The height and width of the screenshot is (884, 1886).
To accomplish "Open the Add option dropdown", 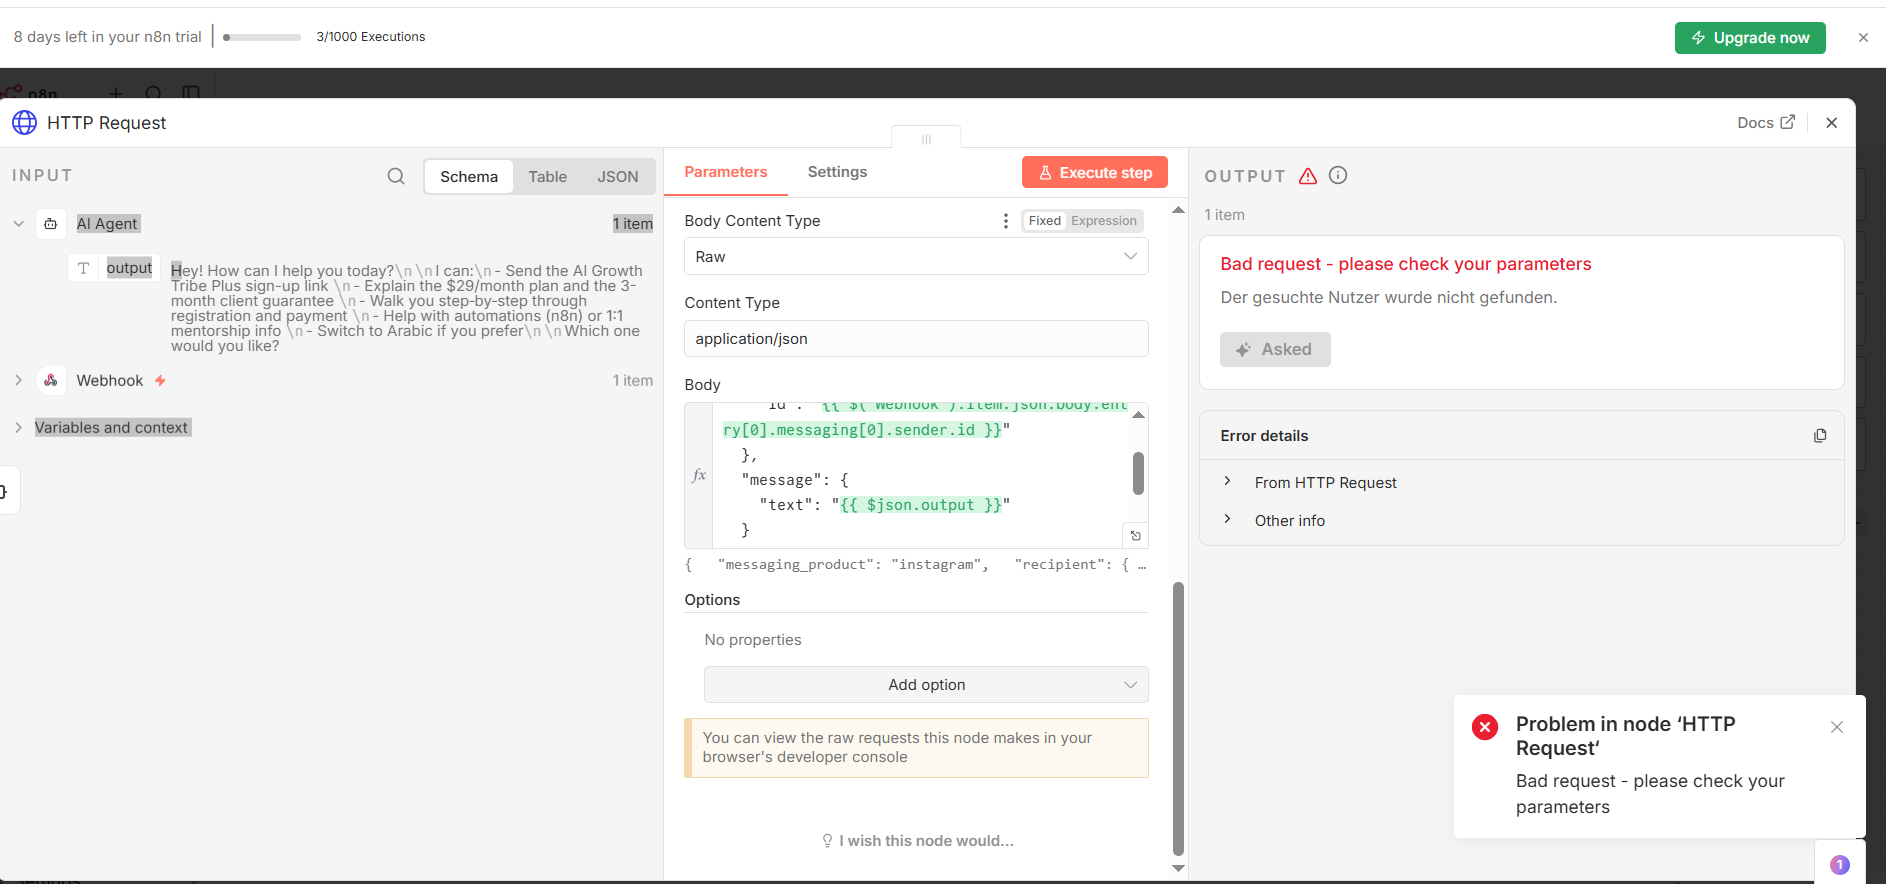I will [926, 685].
